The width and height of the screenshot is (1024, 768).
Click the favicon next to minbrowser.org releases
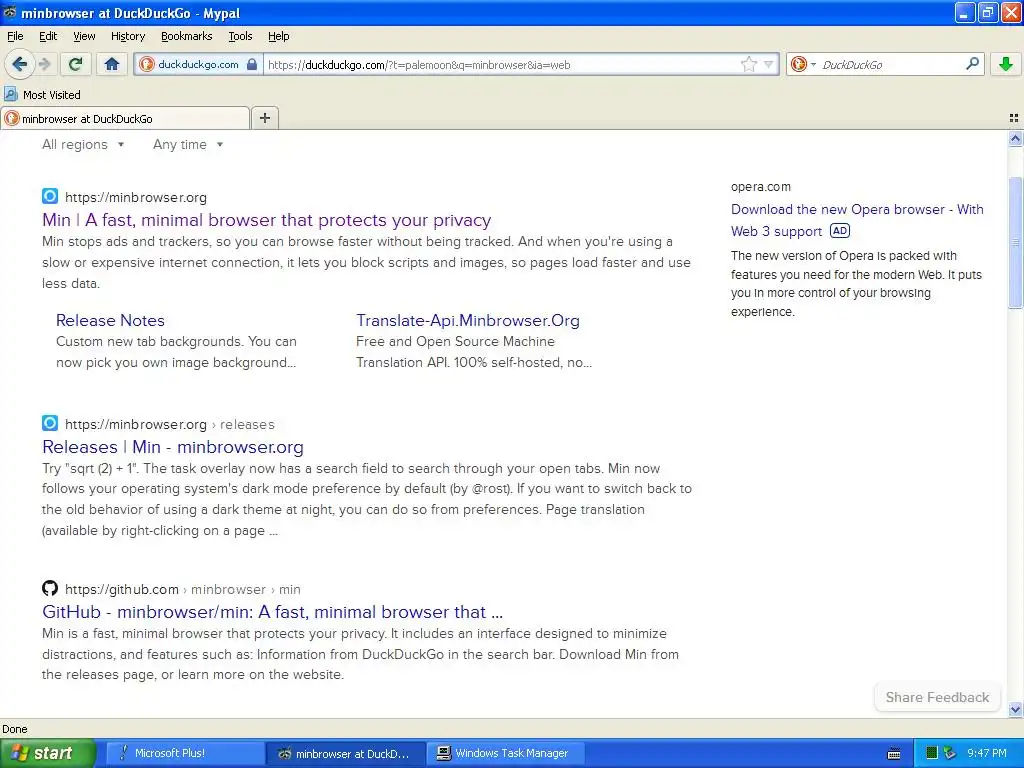(50, 423)
